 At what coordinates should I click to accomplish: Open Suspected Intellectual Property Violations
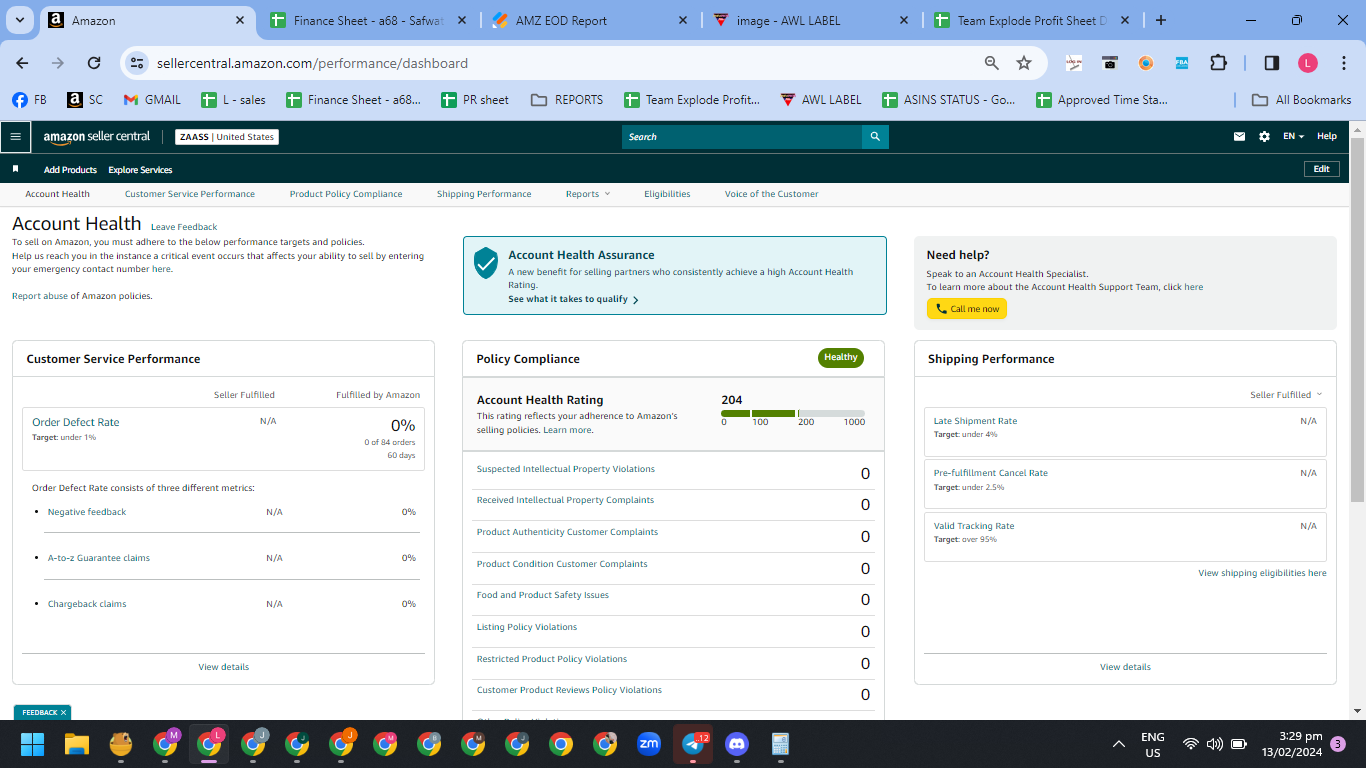tap(566, 469)
